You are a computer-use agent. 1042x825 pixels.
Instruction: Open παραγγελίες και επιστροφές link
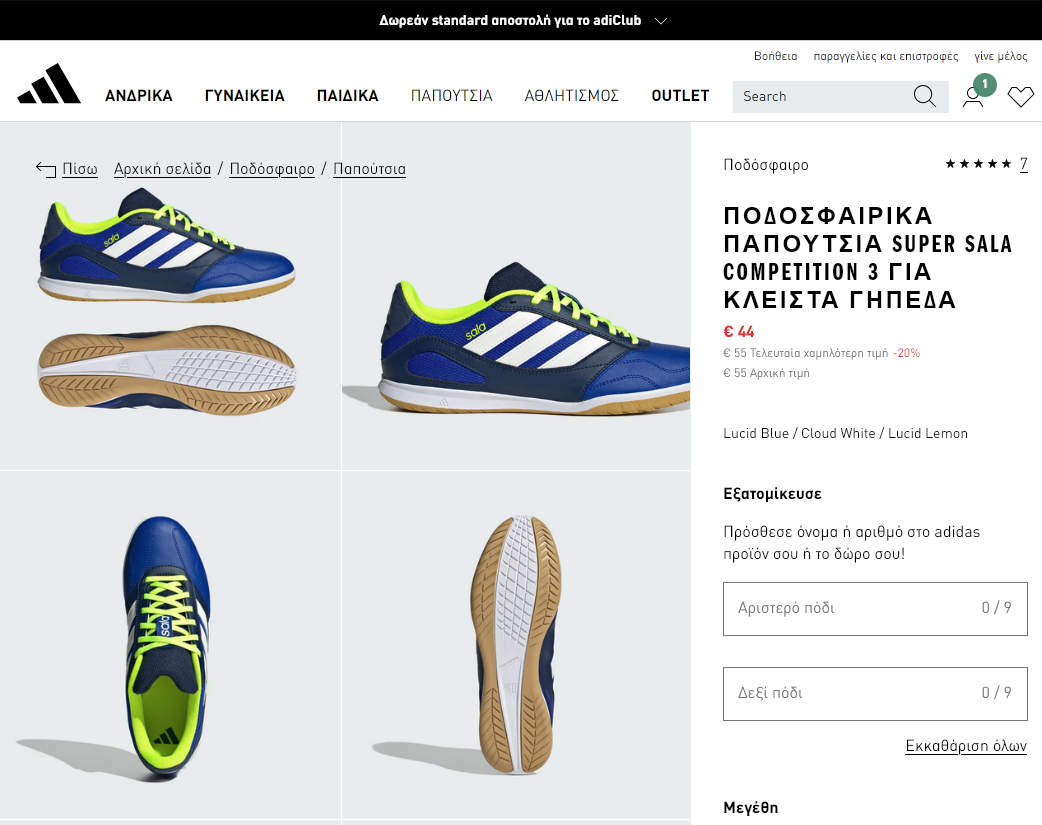point(886,57)
